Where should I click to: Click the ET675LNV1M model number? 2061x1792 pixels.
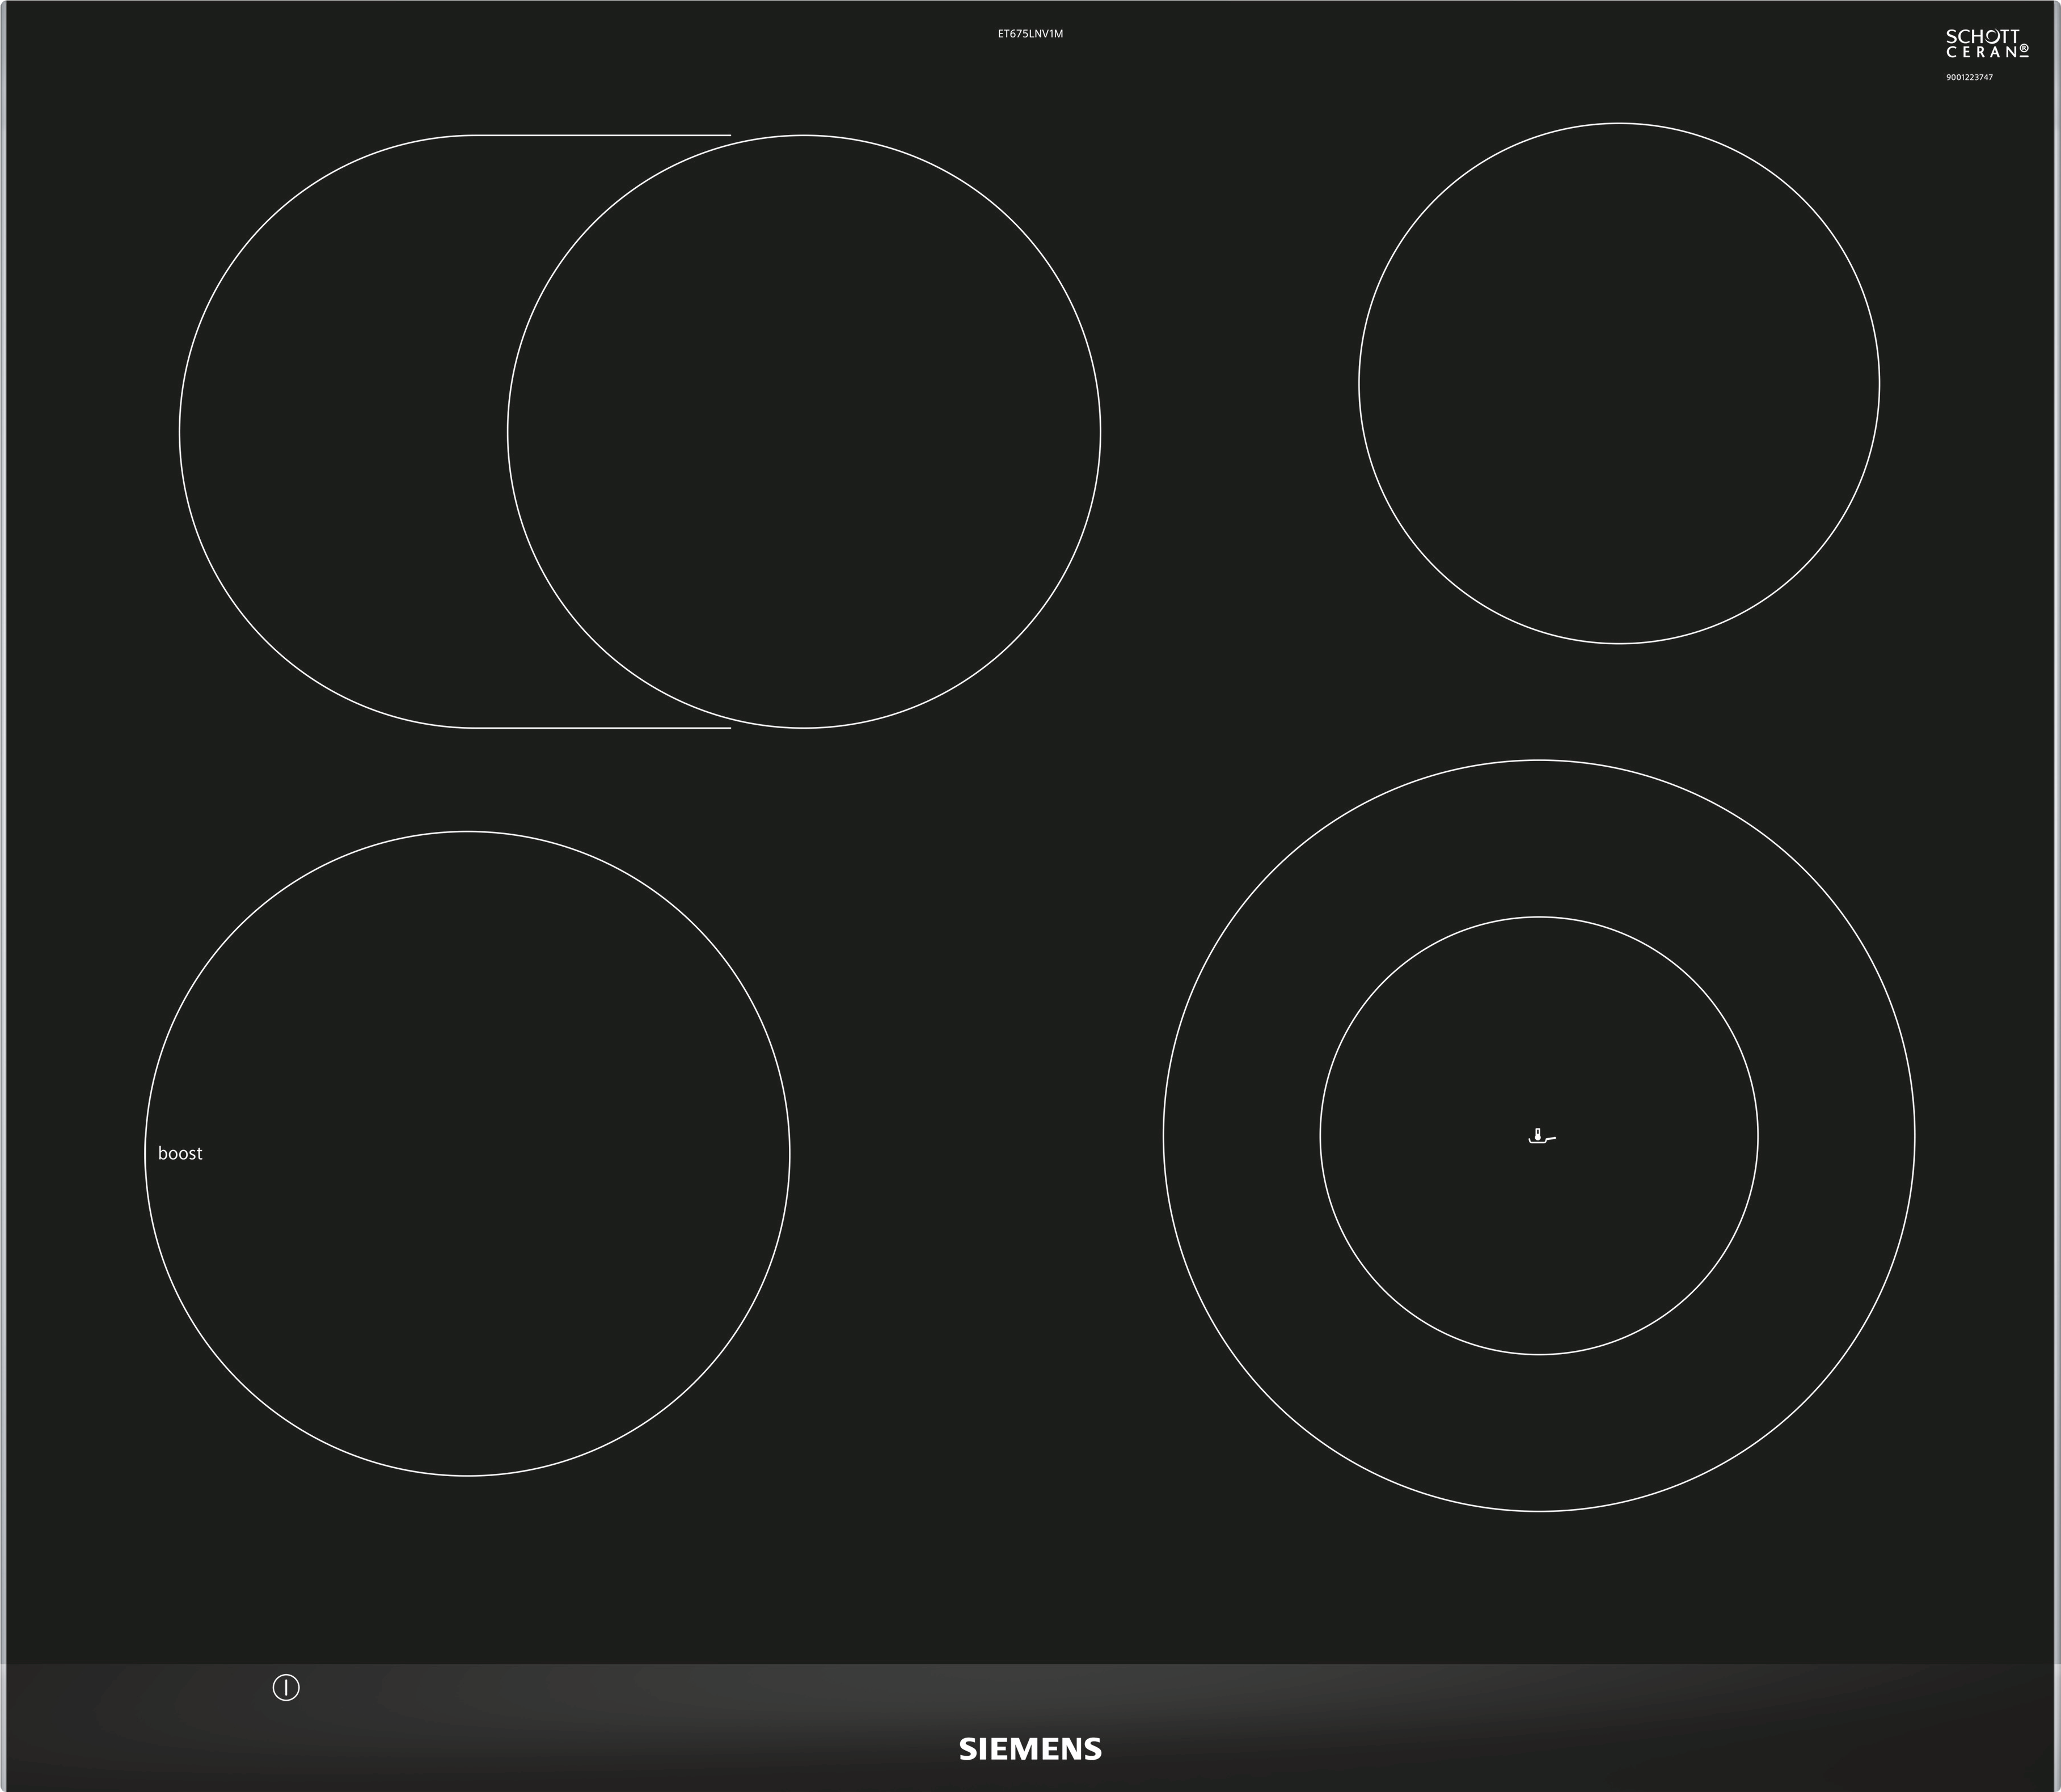[1030, 34]
